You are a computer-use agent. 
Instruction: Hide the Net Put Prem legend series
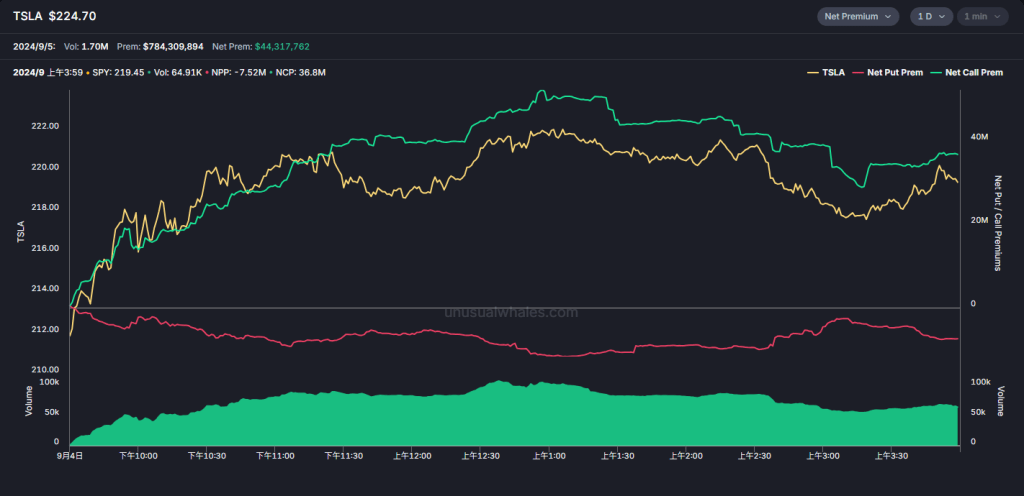point(890,73)
